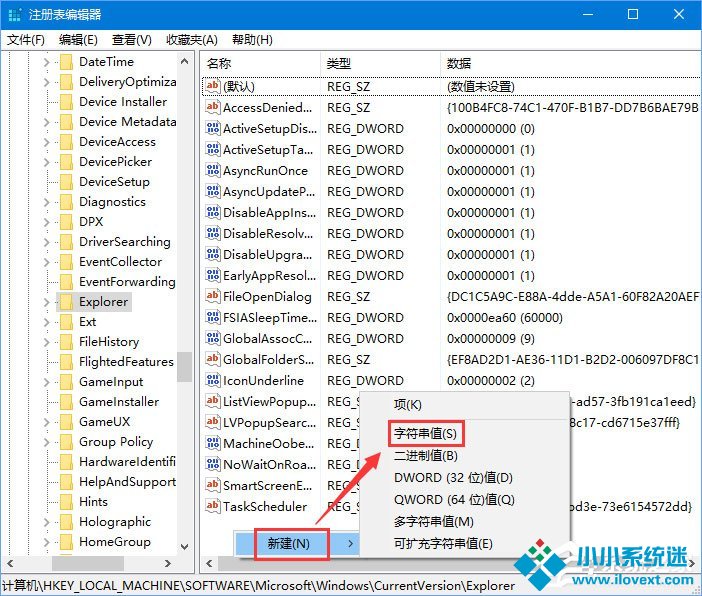This screenshot has width=702, height=596.
Task: Click tree pane vertical scroll up arrow
Action: [184, 61]
